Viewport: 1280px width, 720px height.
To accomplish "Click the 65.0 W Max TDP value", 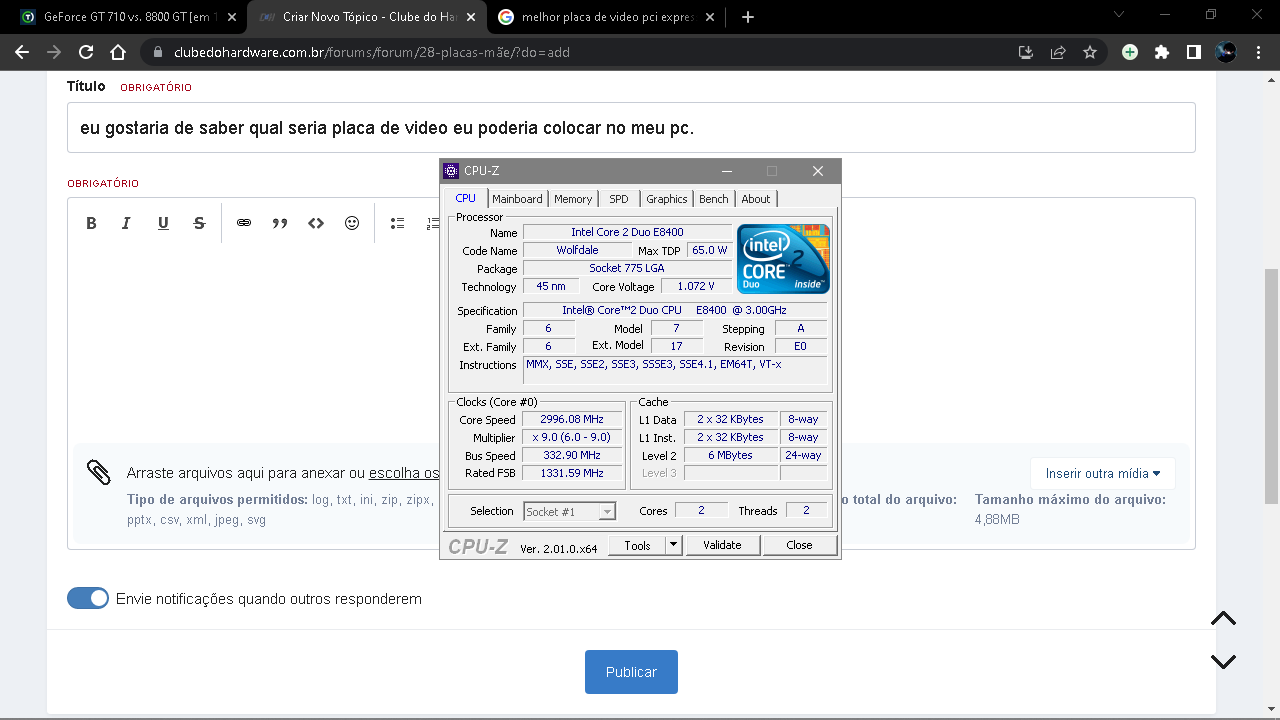I will pos(710,250).
